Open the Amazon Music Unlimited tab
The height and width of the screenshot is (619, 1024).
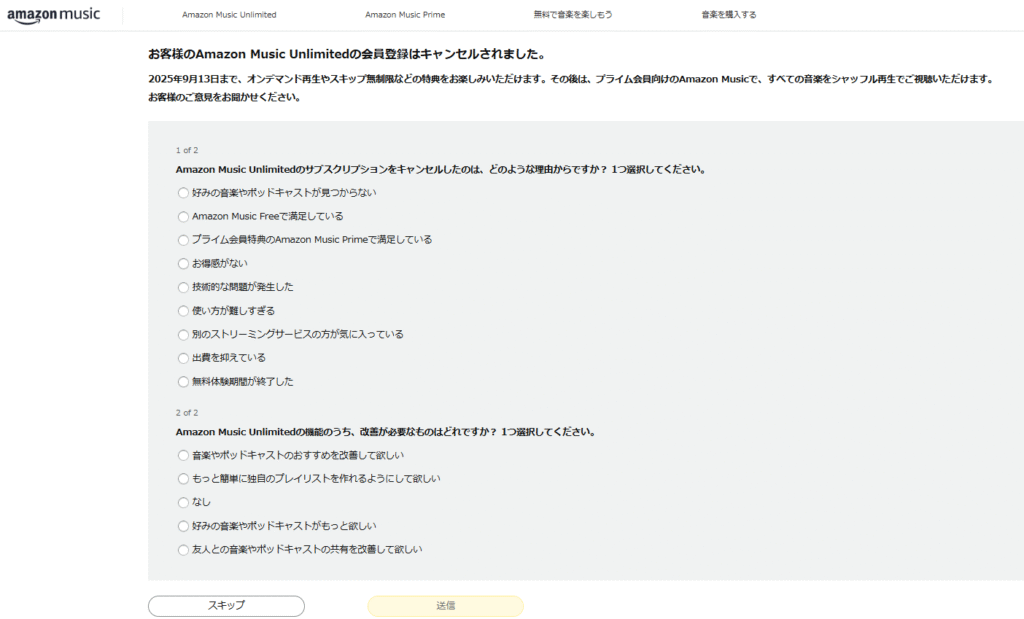point(229,14)
